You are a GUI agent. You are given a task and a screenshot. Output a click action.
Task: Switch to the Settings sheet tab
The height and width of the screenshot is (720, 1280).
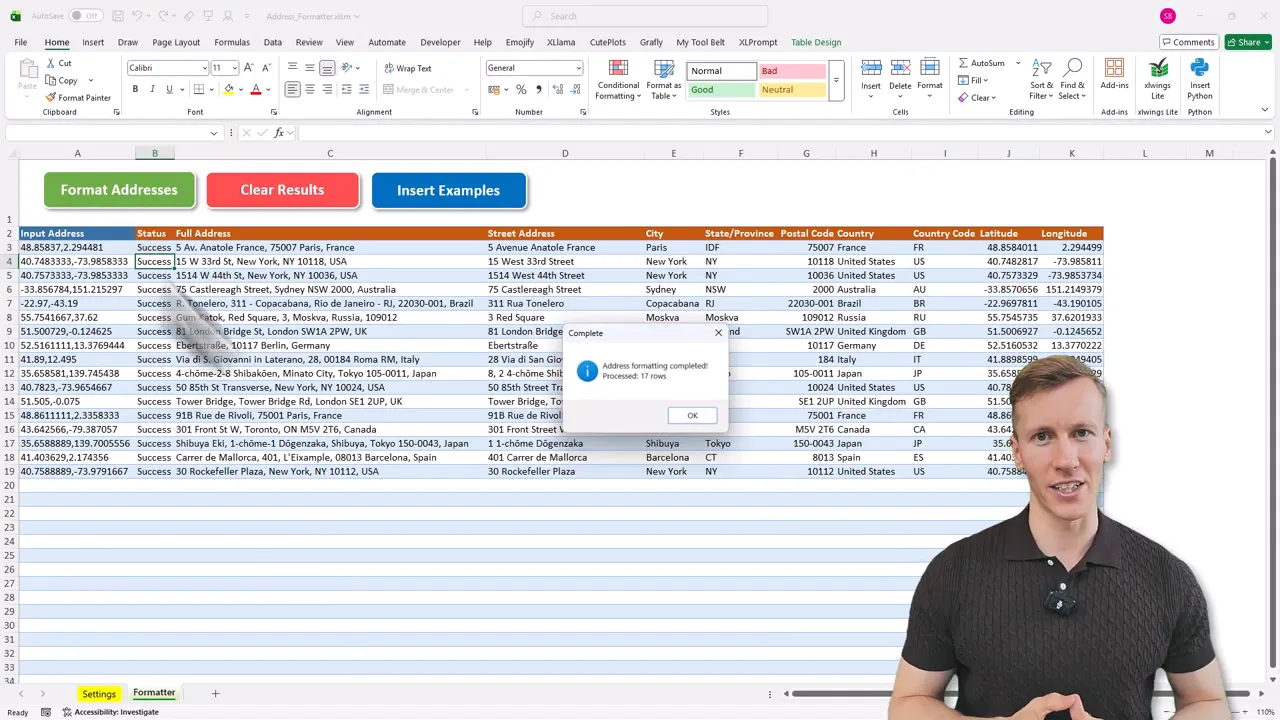(99, 693)
